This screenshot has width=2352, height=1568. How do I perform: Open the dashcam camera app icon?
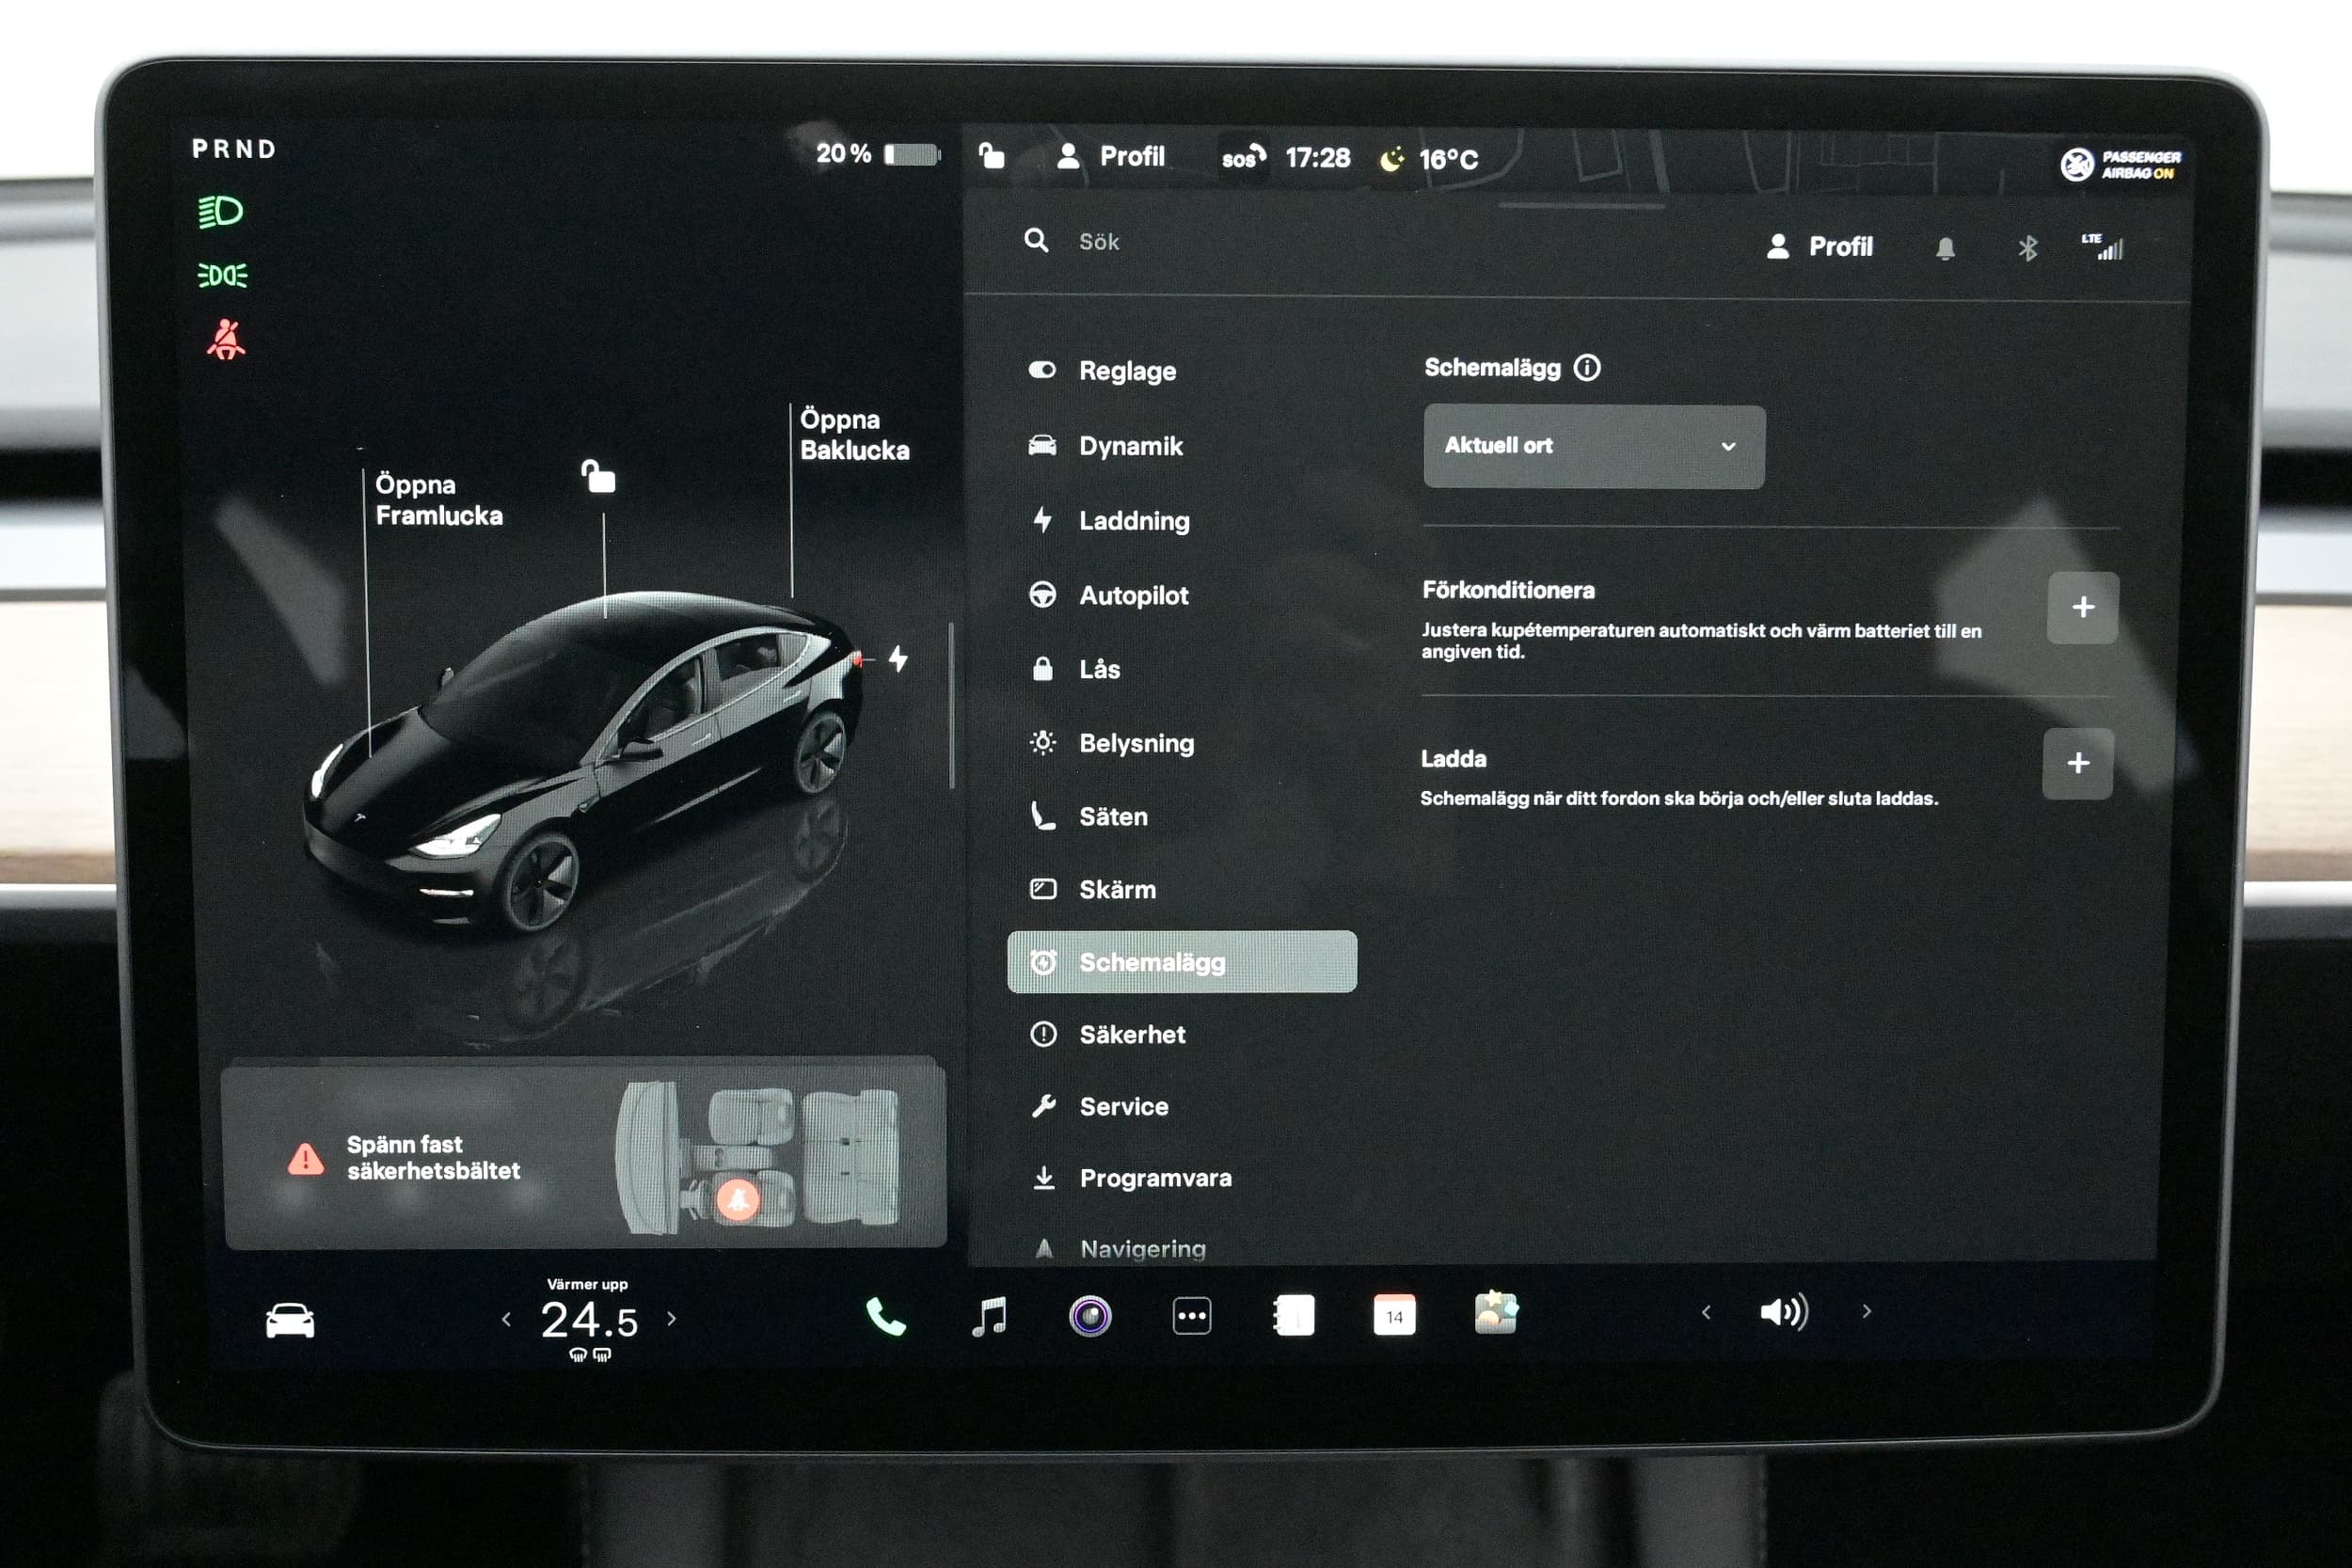(x=1090, y=1316)
